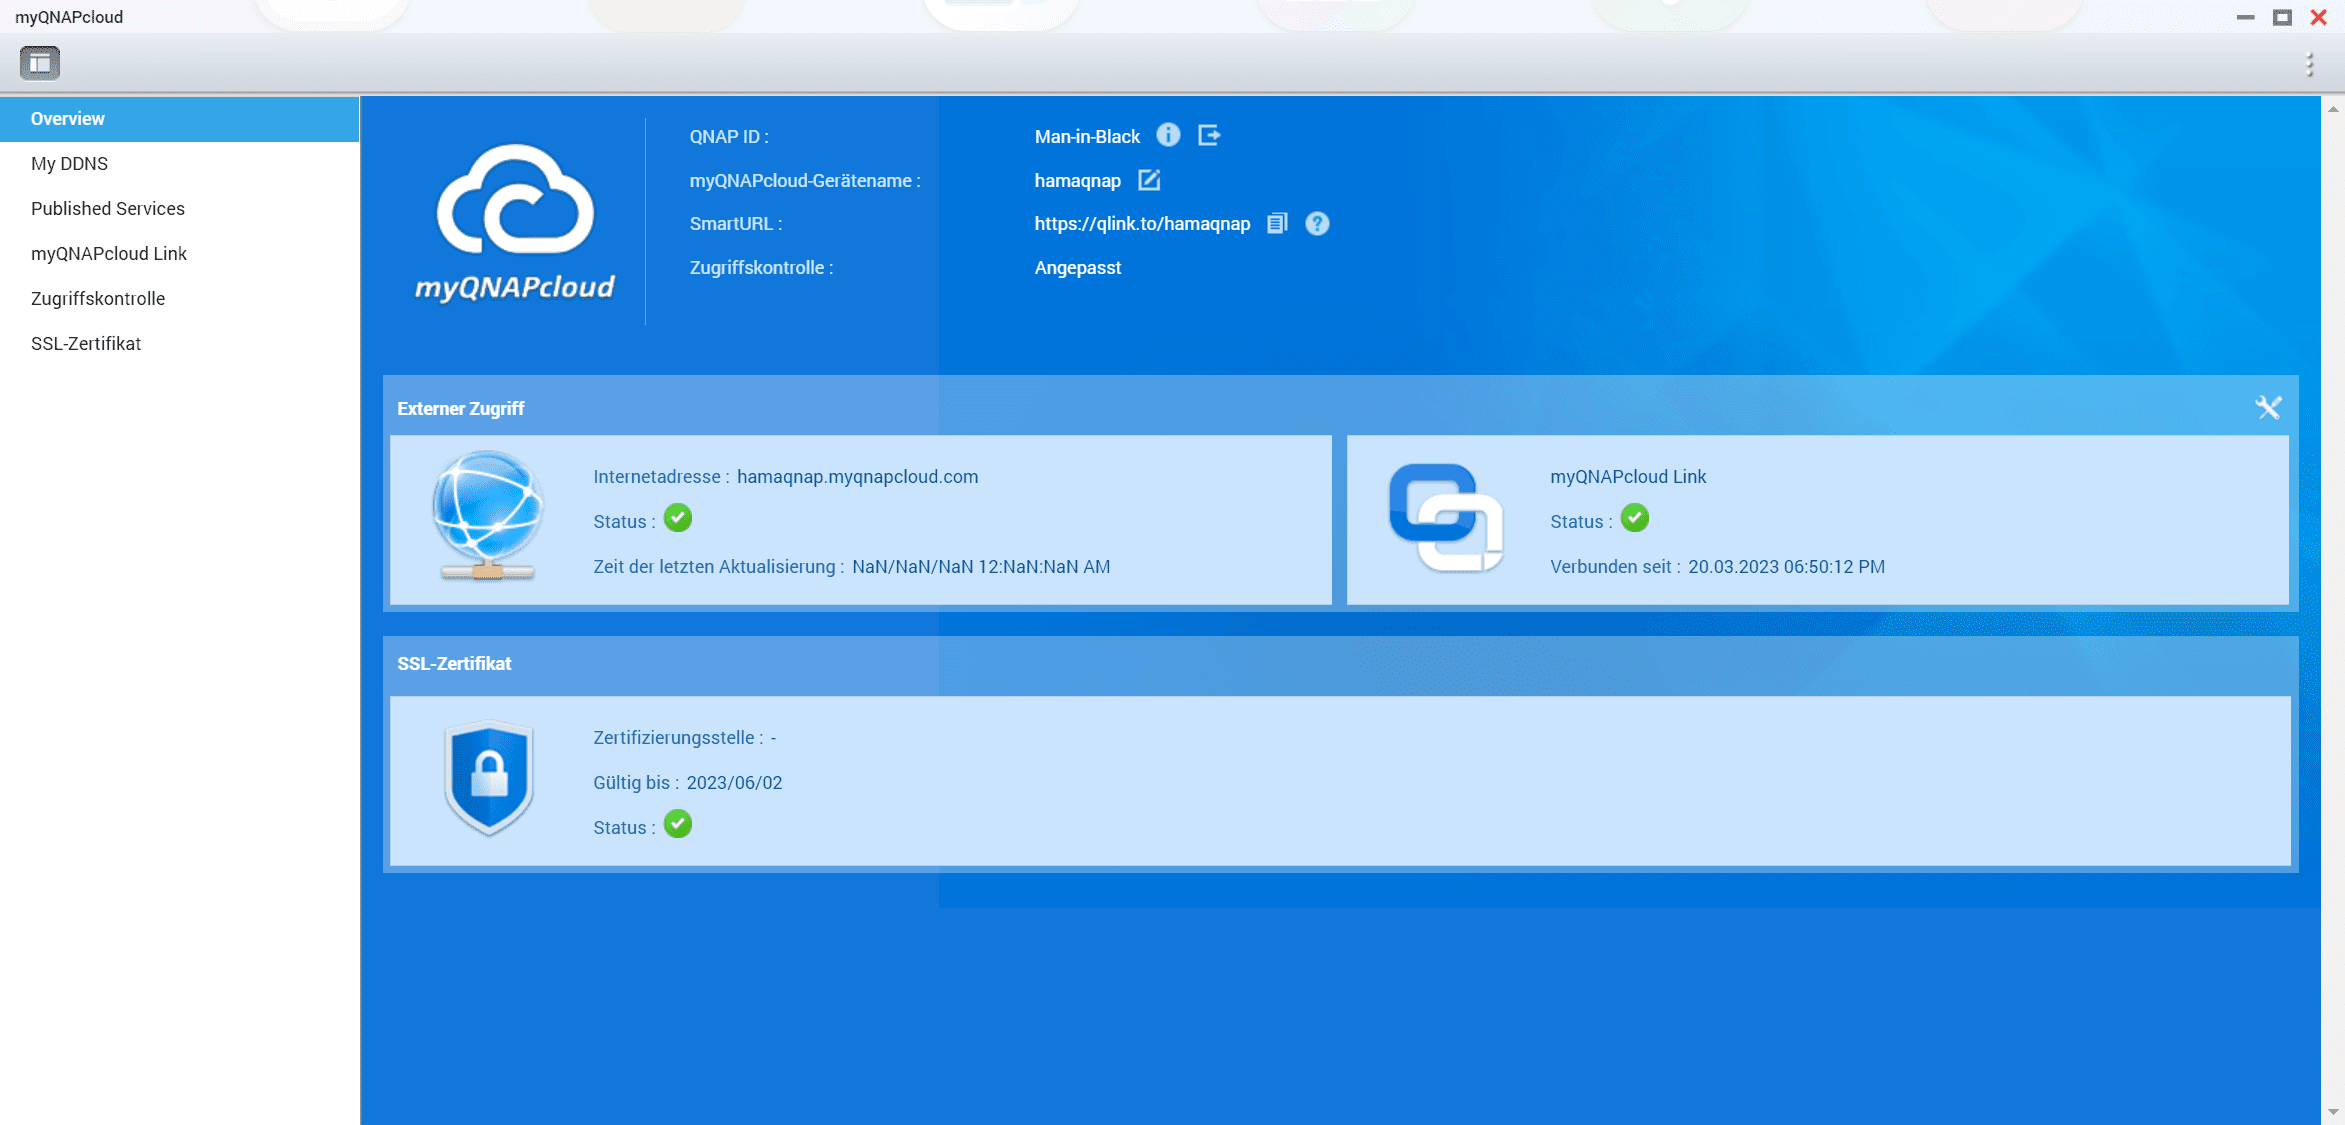Click the myQNAPcloud Link chain icon

pyautogui.click(x=1445, y=517)
